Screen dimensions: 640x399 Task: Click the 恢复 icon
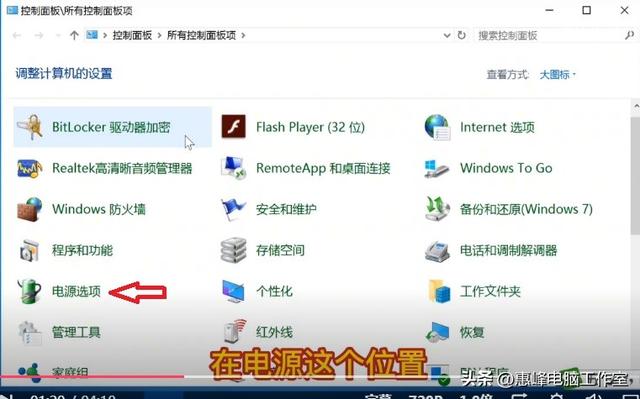(x=437, y=332)
